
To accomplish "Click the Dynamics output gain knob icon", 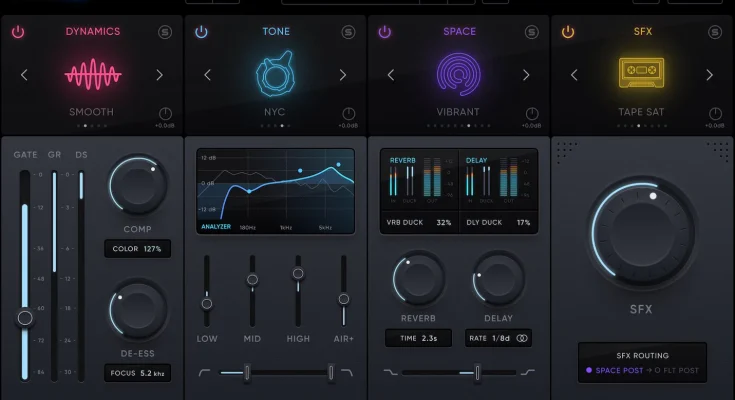I will (165, 115).
